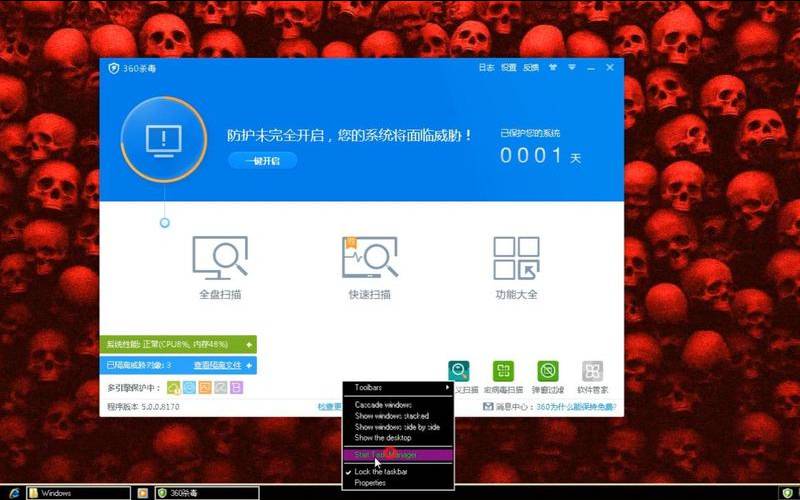Image resolution: width=800 pixels, height=500 pixels.
Task: Open the 查看隔离文件 view quarantine link
Action: click(x=217, y=365)
